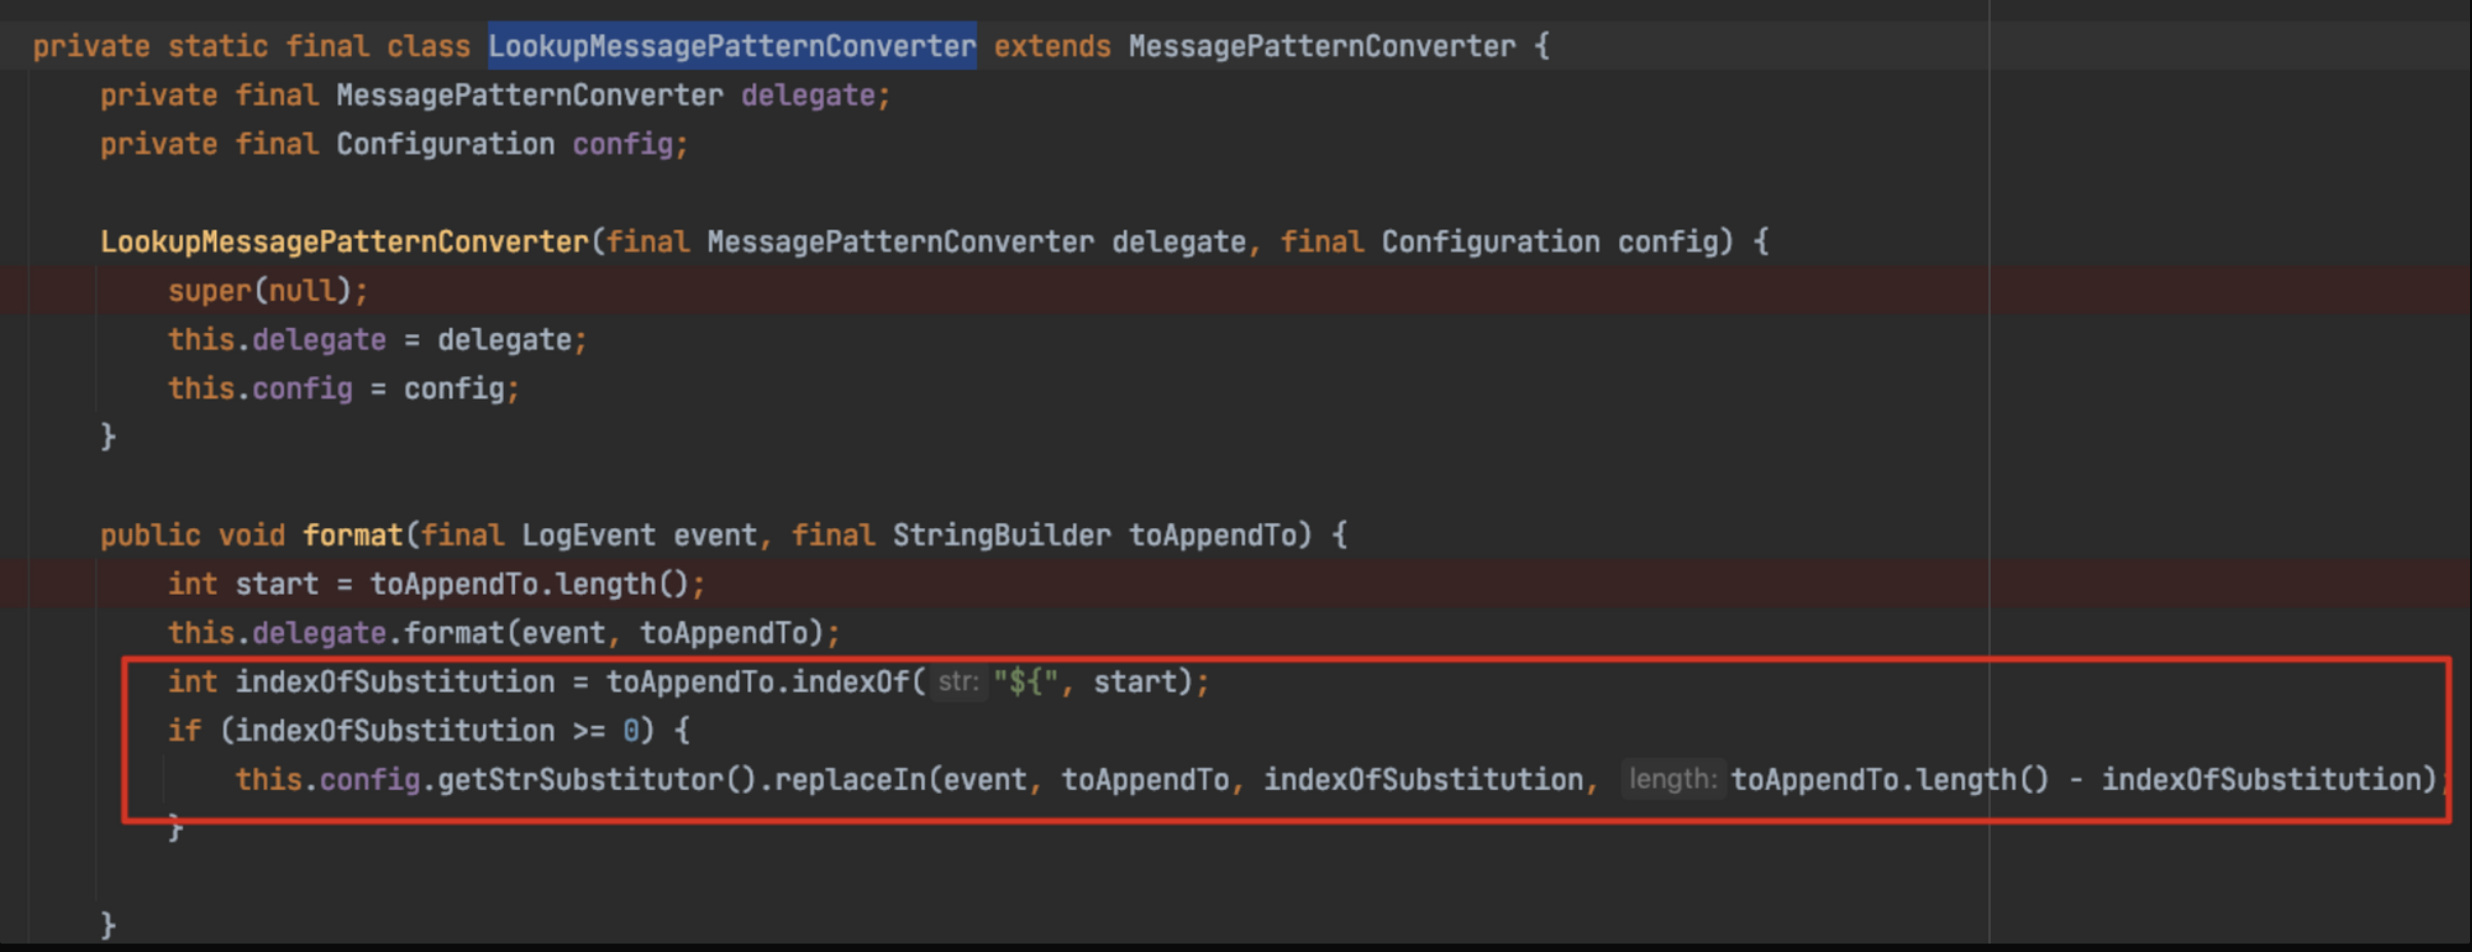Click the 'extends' keyword in class declaration
This screenshot has width=2472, height=952.
[1051, 46]
